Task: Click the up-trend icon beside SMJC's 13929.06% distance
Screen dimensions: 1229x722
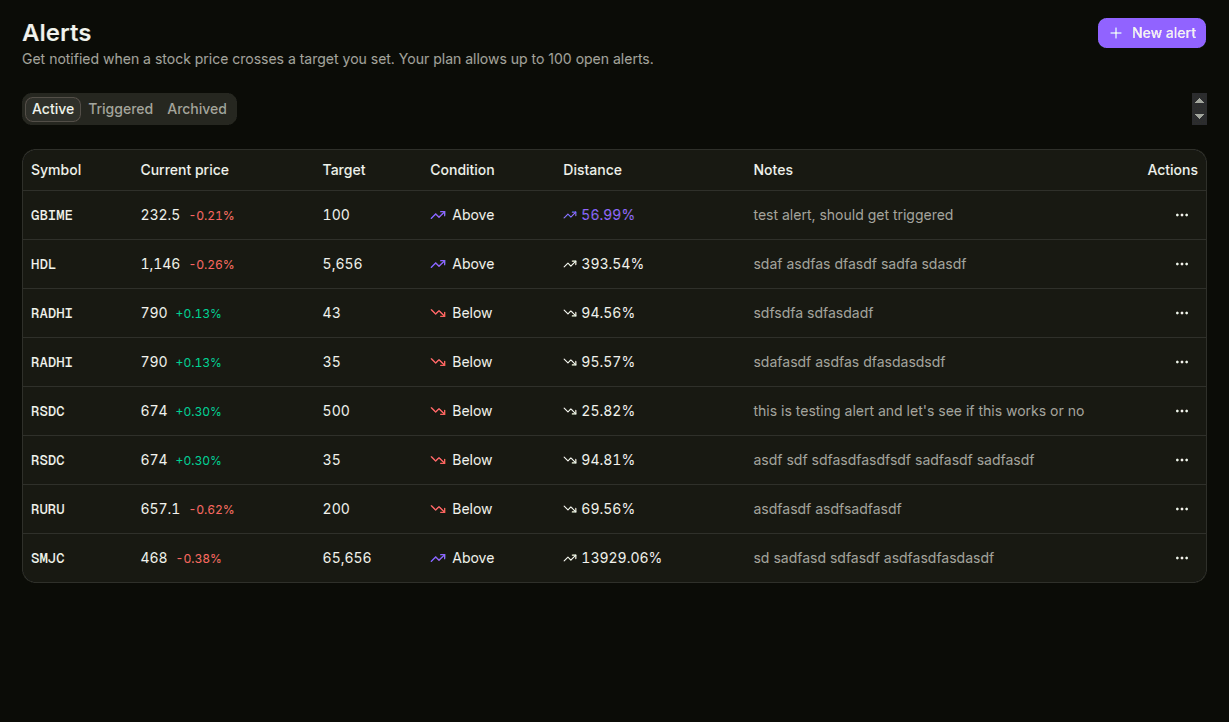Action: [x=571, y=558]
